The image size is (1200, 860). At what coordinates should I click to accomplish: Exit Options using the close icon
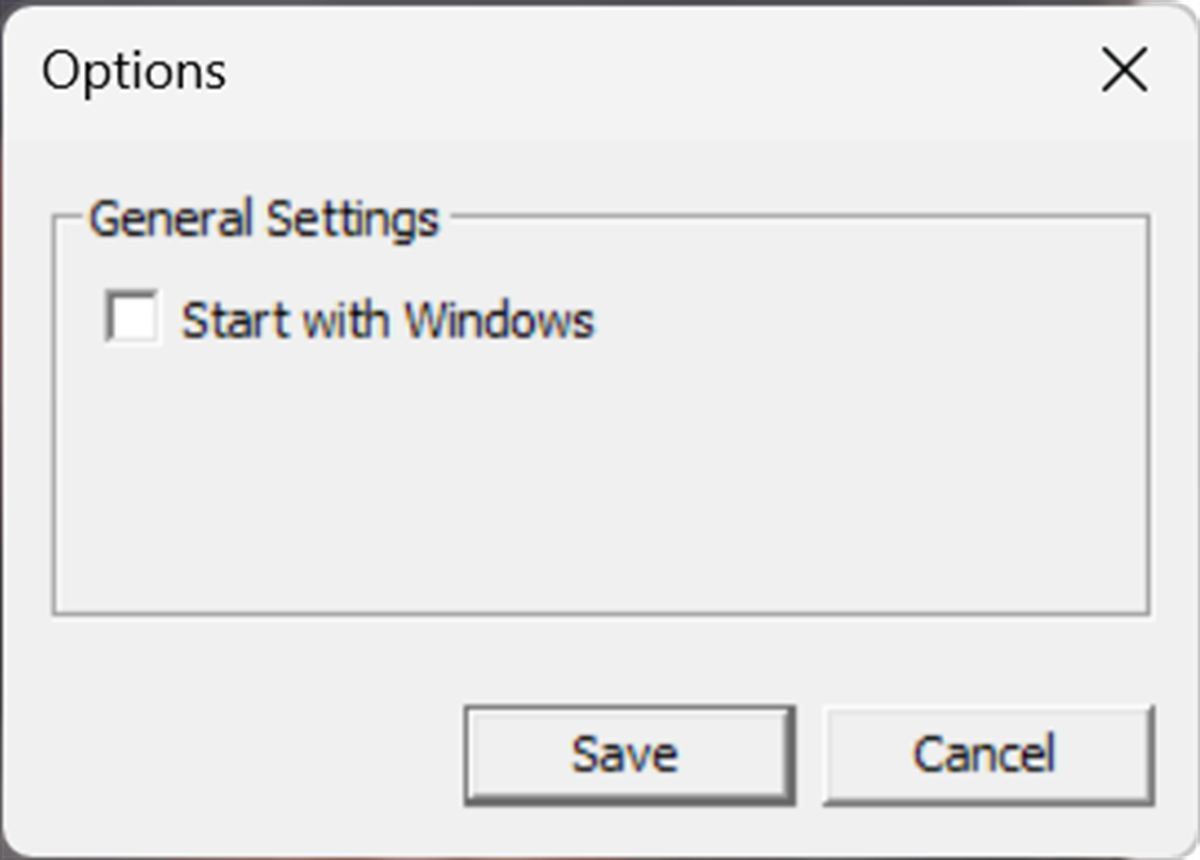point(1124,72)
